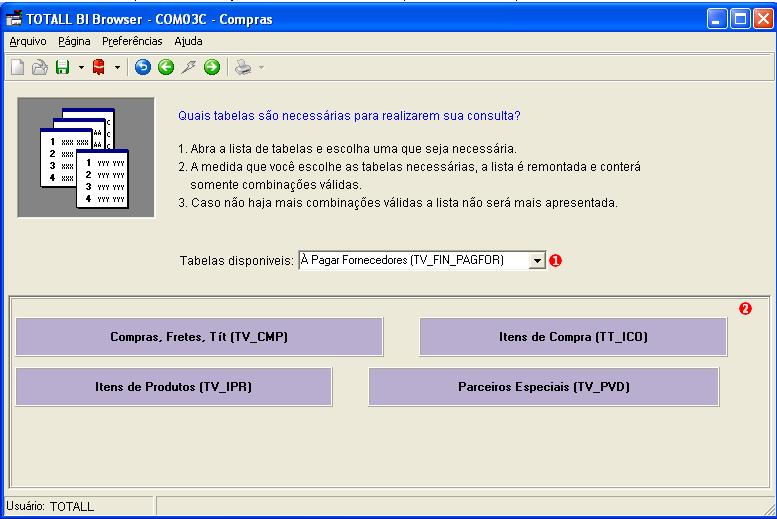777x519 pixels.
Task: Click the tables illustration image
Action: pyautogui.click(x=86, y=158)
